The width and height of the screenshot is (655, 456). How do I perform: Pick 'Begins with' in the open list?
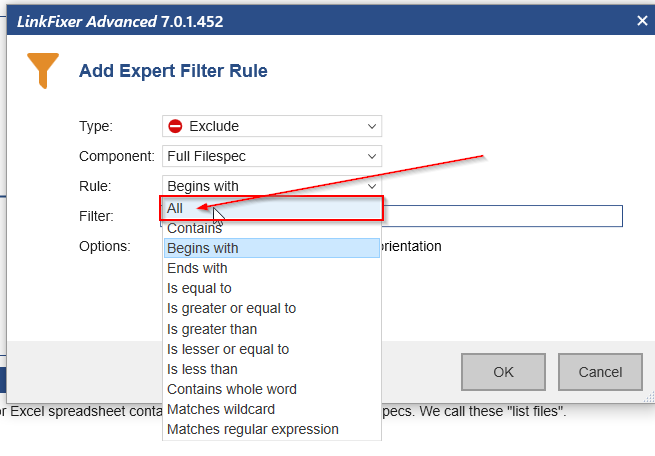coord(272,248)
